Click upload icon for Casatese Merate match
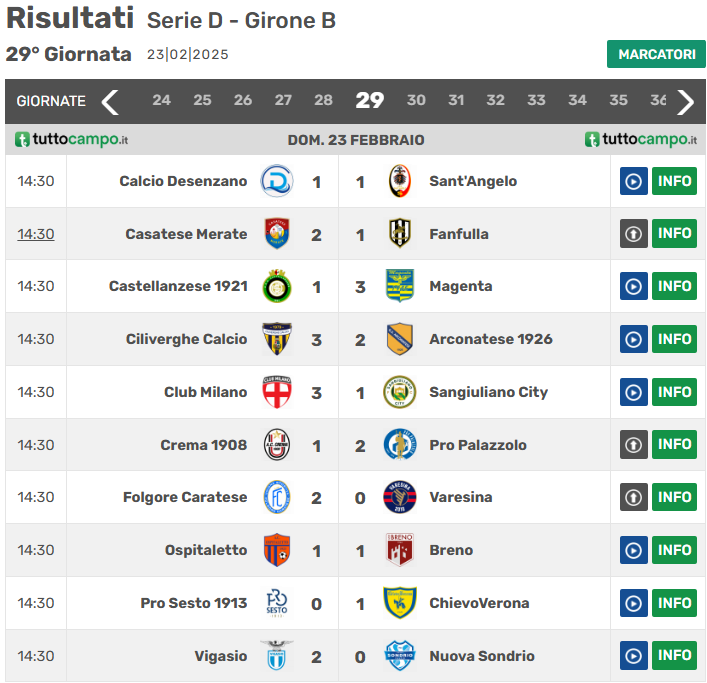Viewport: 707px width, 683px height. pos(633,234)
